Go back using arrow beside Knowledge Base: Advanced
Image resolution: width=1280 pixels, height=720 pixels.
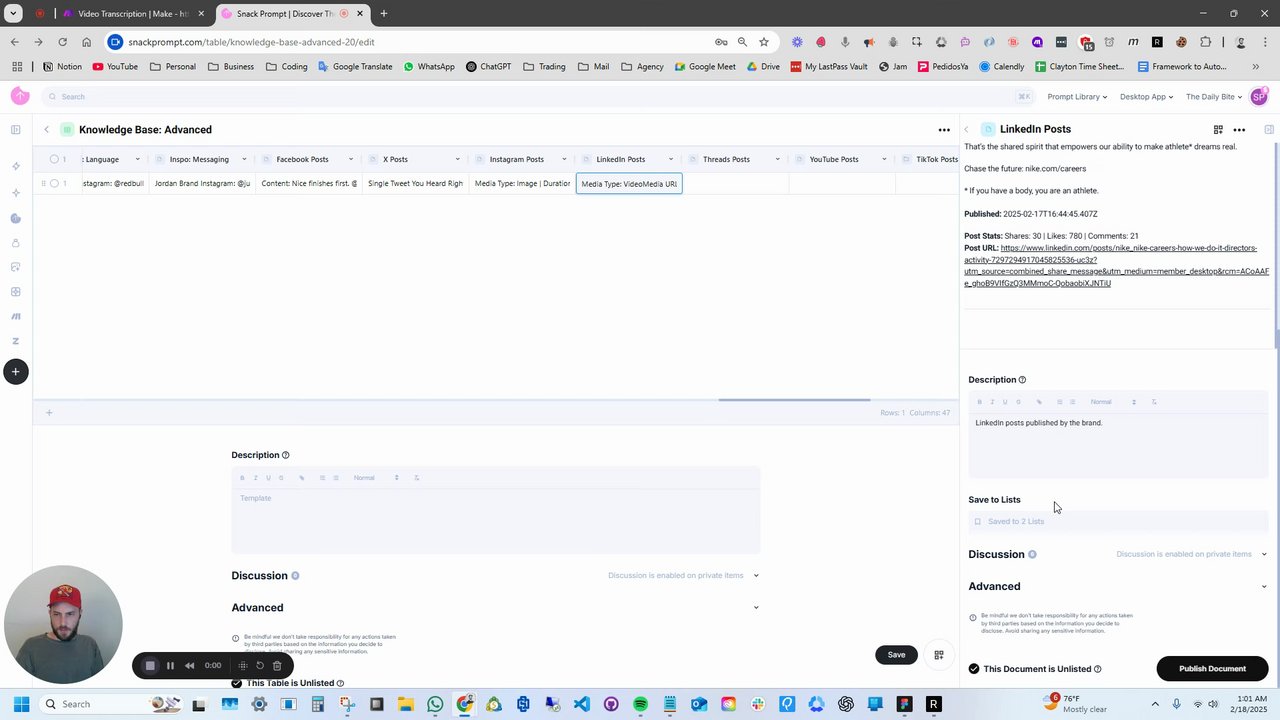coord(46,130)
